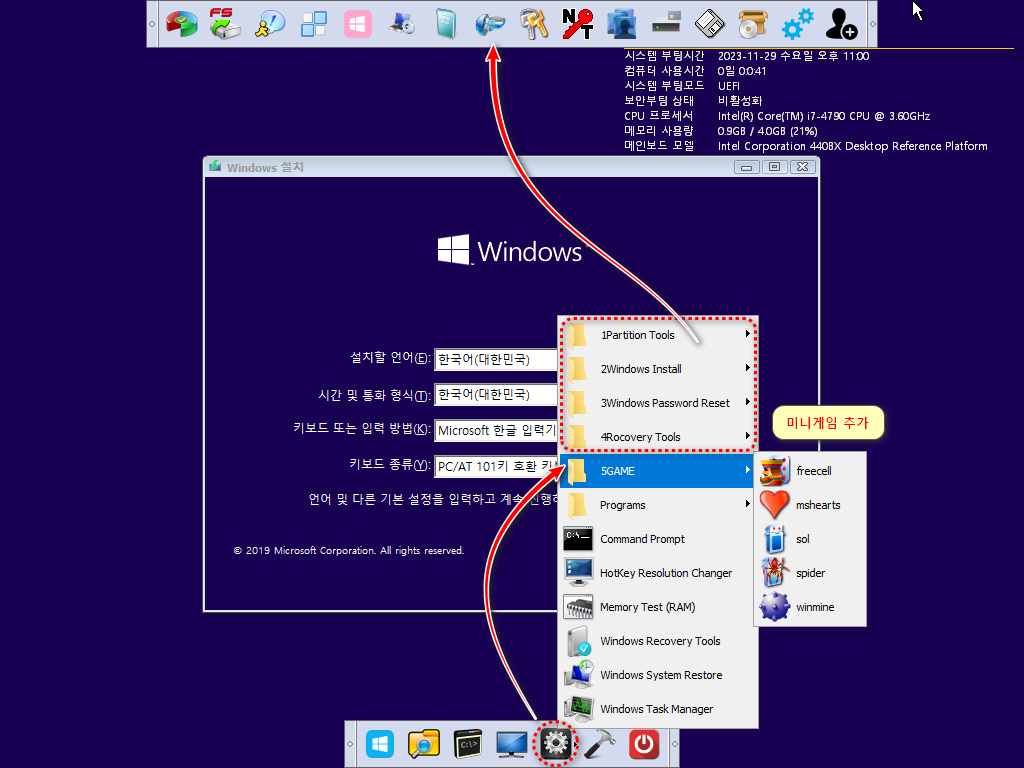1024x768 pixels.
Task: Open the 키보드 또는 입력 방법 combo box
Action: (x=496, y=430)
